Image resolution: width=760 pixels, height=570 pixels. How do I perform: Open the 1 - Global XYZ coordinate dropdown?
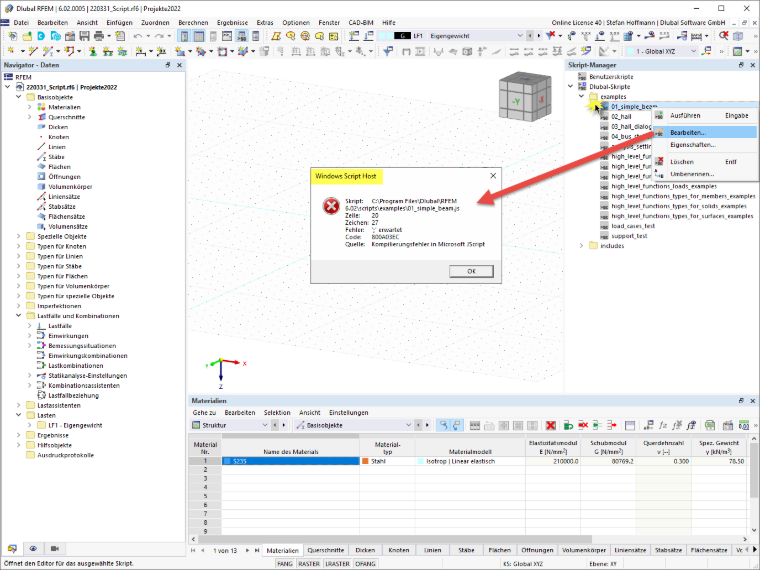694,51
